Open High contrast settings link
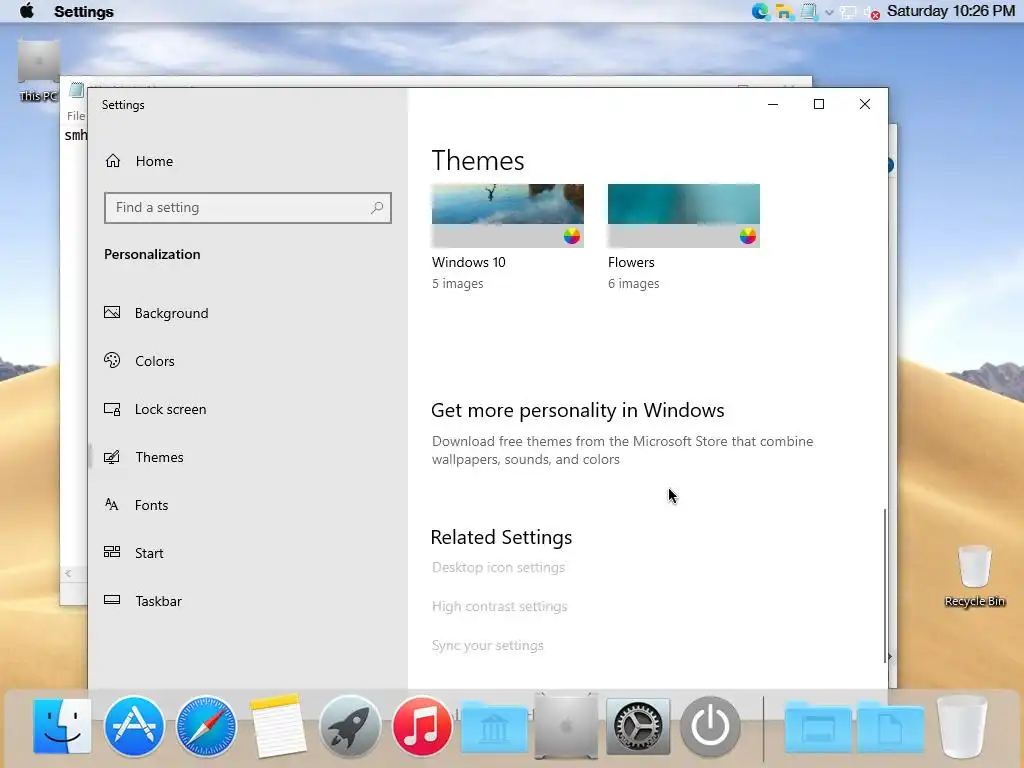The width and height of the screenshot is (1024, 768). coord(500,606)
